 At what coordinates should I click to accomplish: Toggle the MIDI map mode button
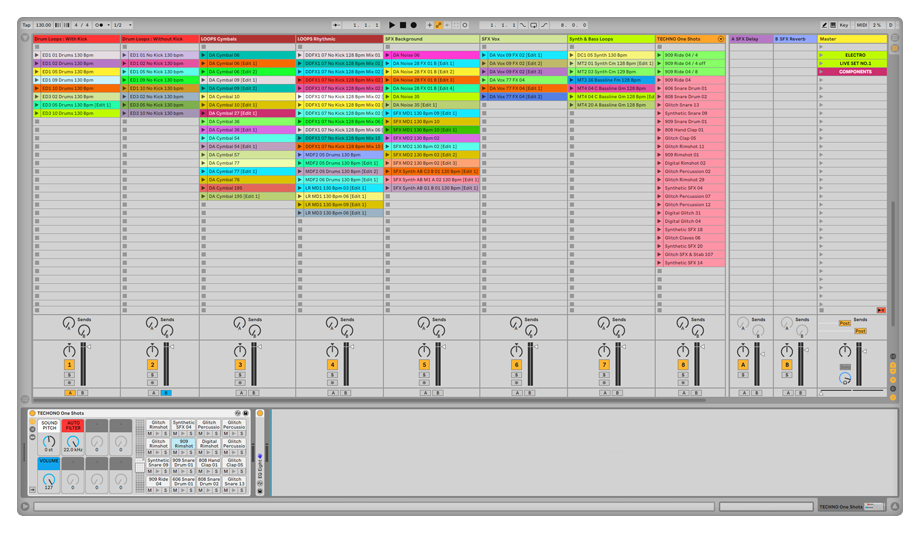[x=861, y=25]
